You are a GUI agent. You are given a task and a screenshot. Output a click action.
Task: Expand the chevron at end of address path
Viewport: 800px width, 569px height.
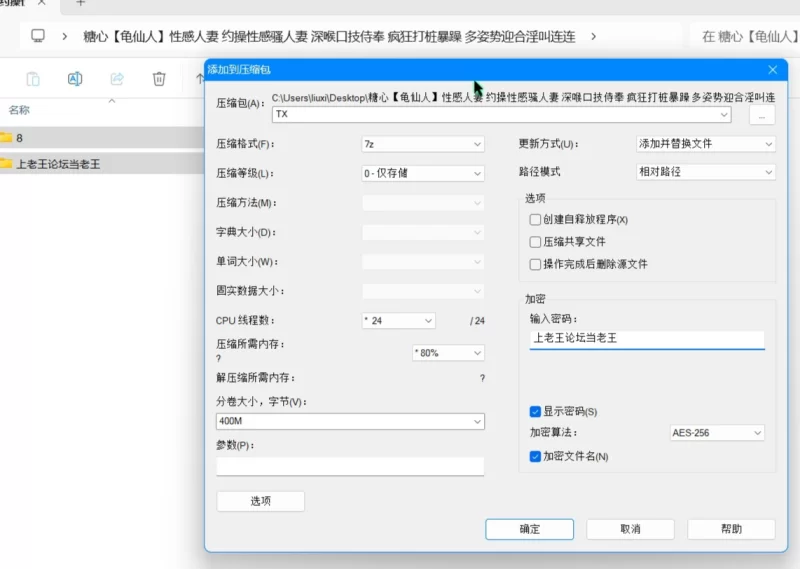tap(593, 36)
